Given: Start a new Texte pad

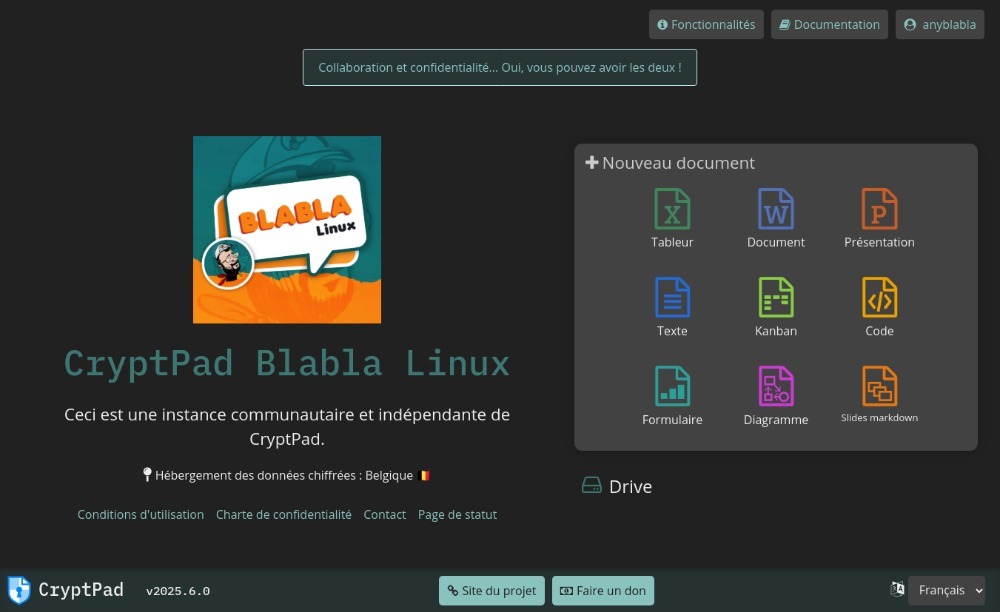Looking at the screenshot, I should (672, 308).
